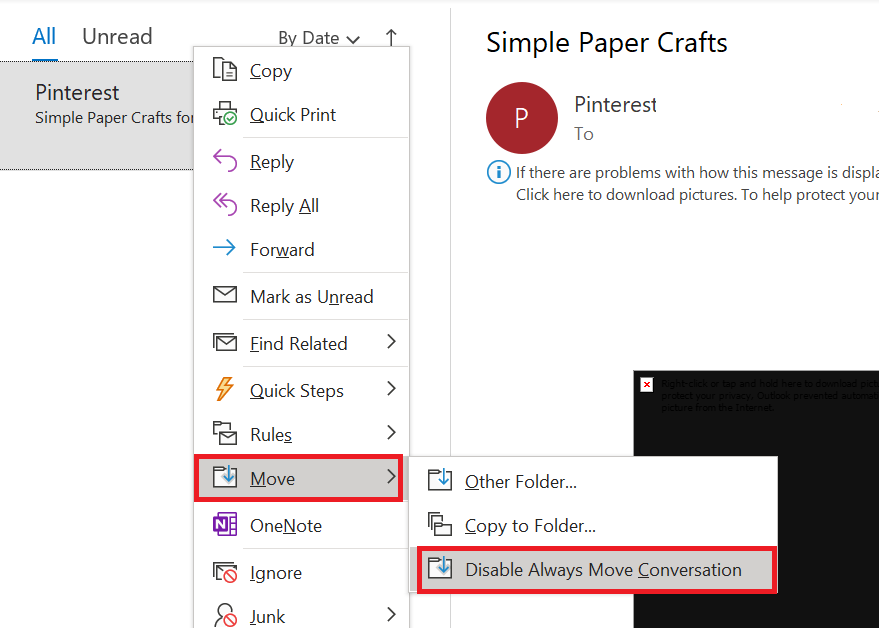The width and height of the screenshot is (879, 628).
Task: Choose Quick Print menu entry
Action: 302,114
